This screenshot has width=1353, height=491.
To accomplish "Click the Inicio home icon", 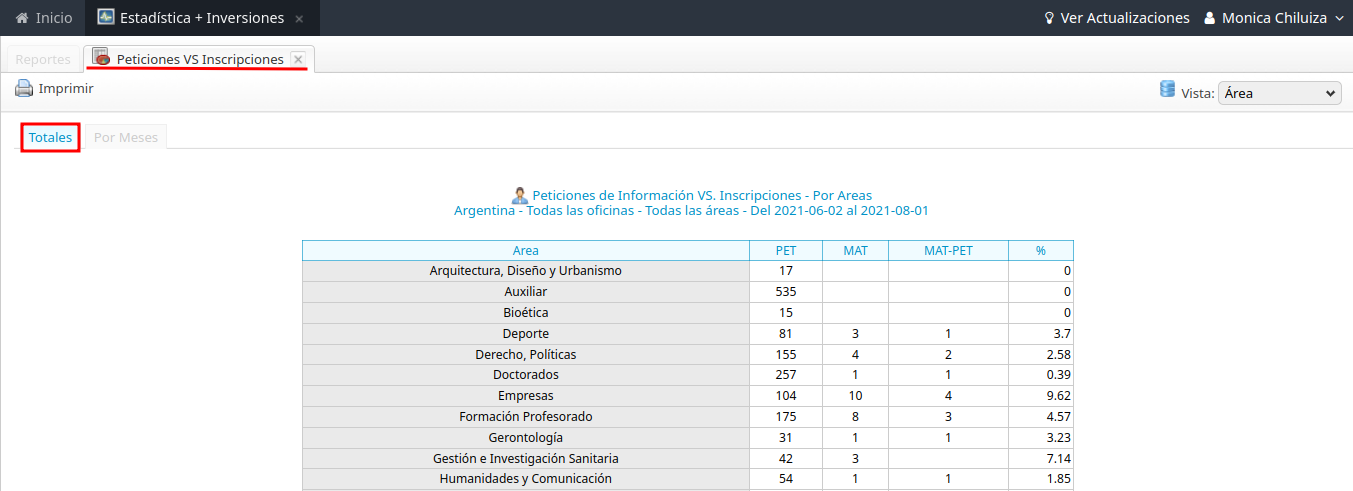I will (x=21, y=18).
